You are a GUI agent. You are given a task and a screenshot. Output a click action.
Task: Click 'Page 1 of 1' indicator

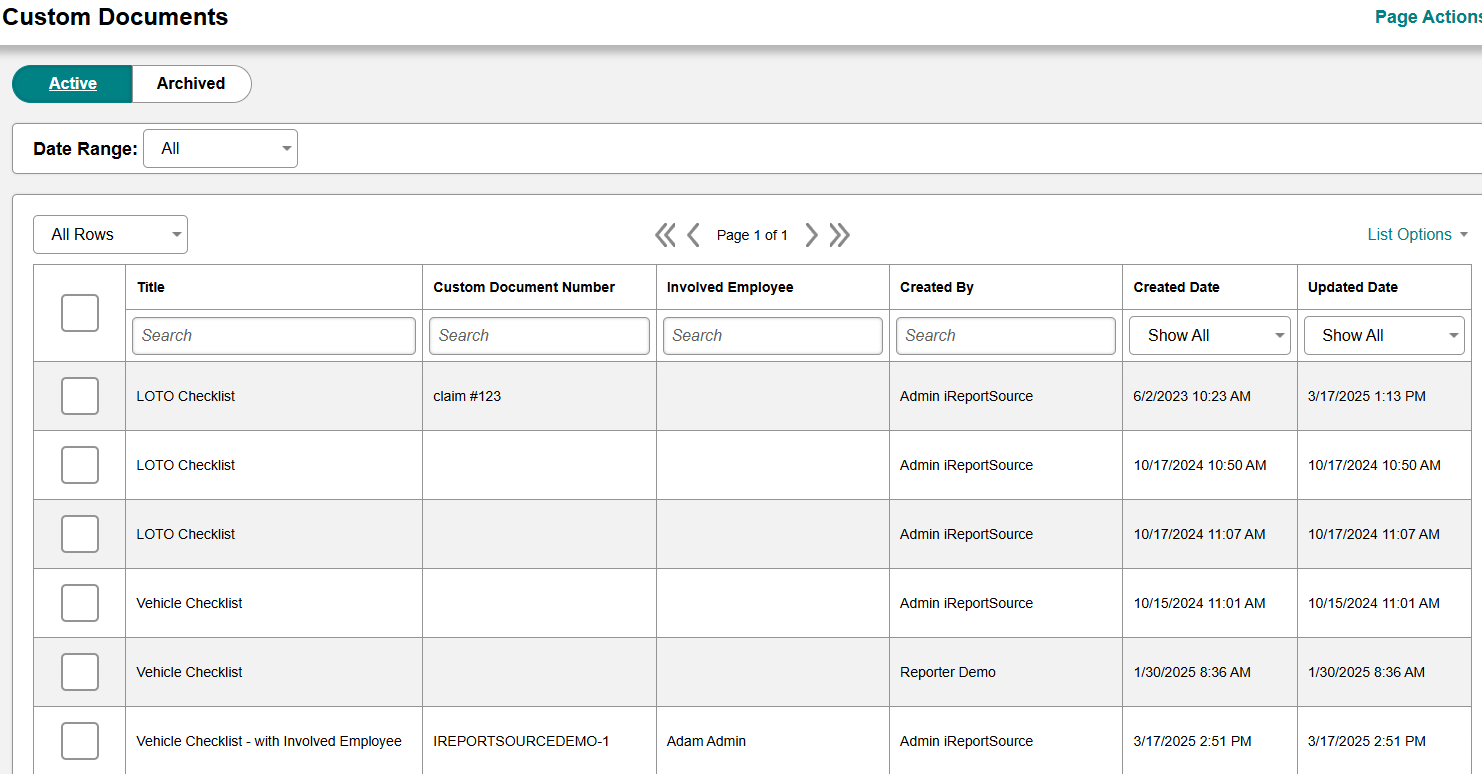(752, 235)
